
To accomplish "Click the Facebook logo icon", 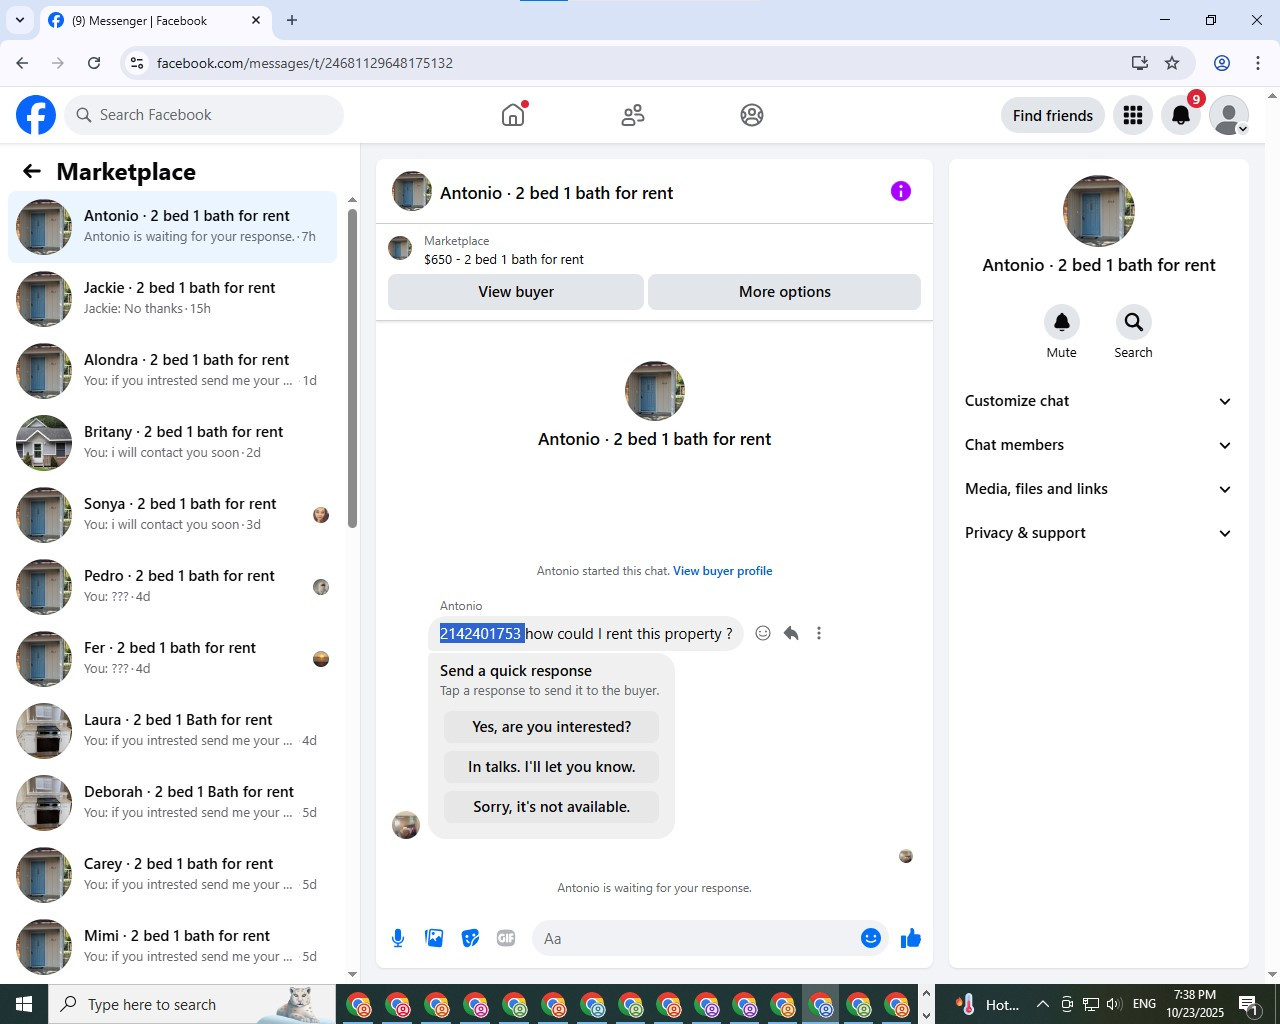I will coord(36,115).
